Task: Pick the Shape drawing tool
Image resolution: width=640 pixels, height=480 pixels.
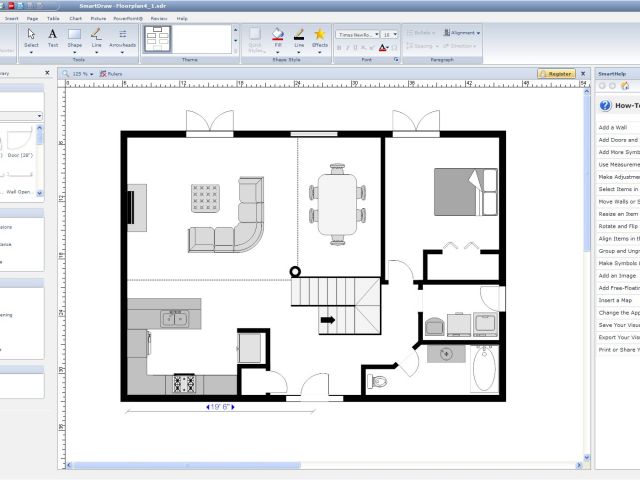Action: [75, 37]
